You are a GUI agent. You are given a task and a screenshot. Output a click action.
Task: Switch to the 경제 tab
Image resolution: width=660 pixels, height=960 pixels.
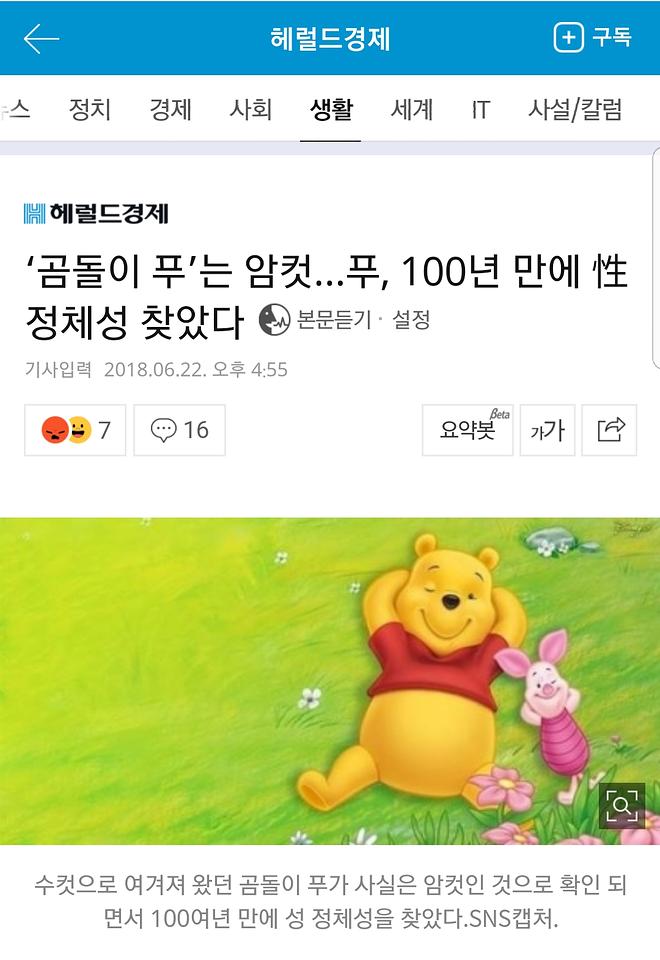(x=171, y=110)
